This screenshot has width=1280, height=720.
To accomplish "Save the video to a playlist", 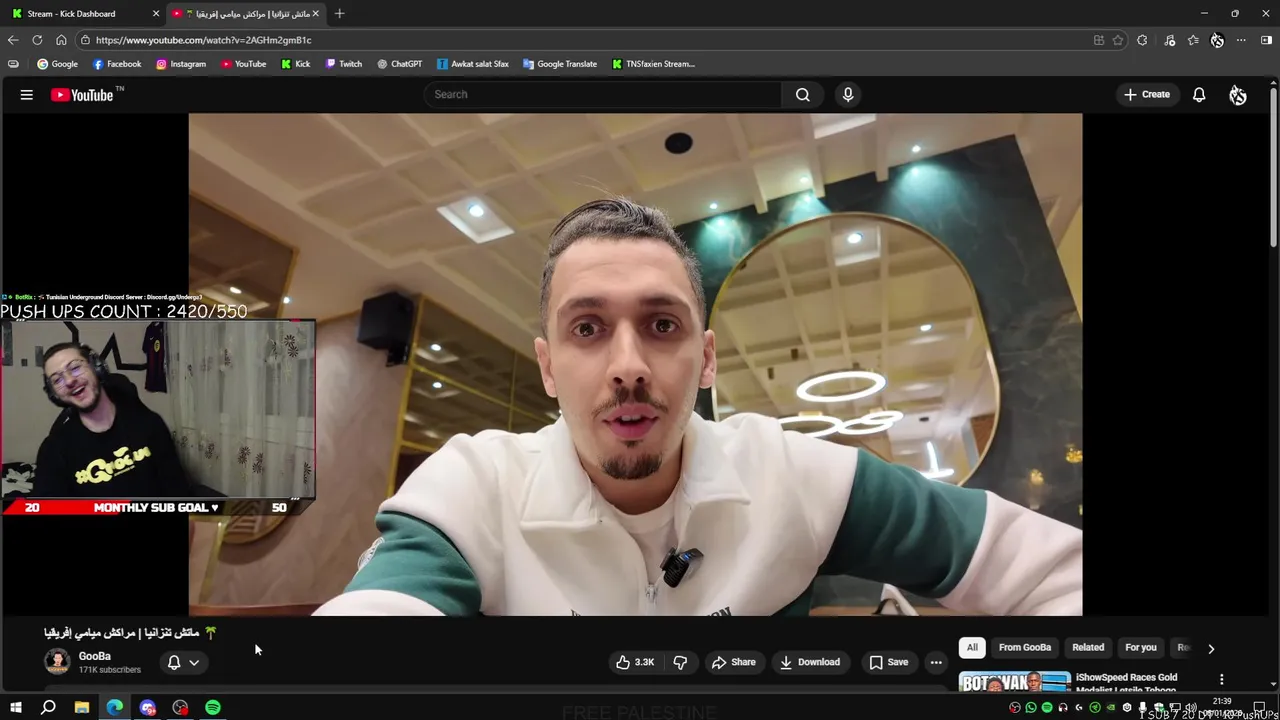I will (x=888, y=662).
